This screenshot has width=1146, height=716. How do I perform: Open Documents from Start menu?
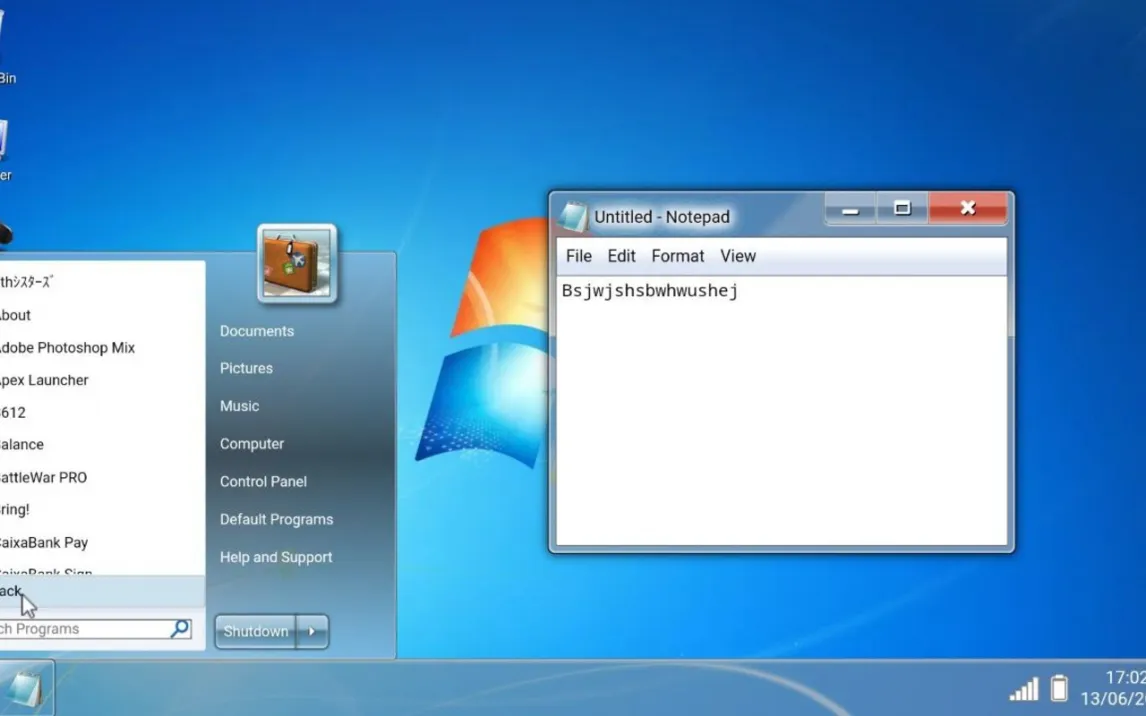(x=257, y=331)
